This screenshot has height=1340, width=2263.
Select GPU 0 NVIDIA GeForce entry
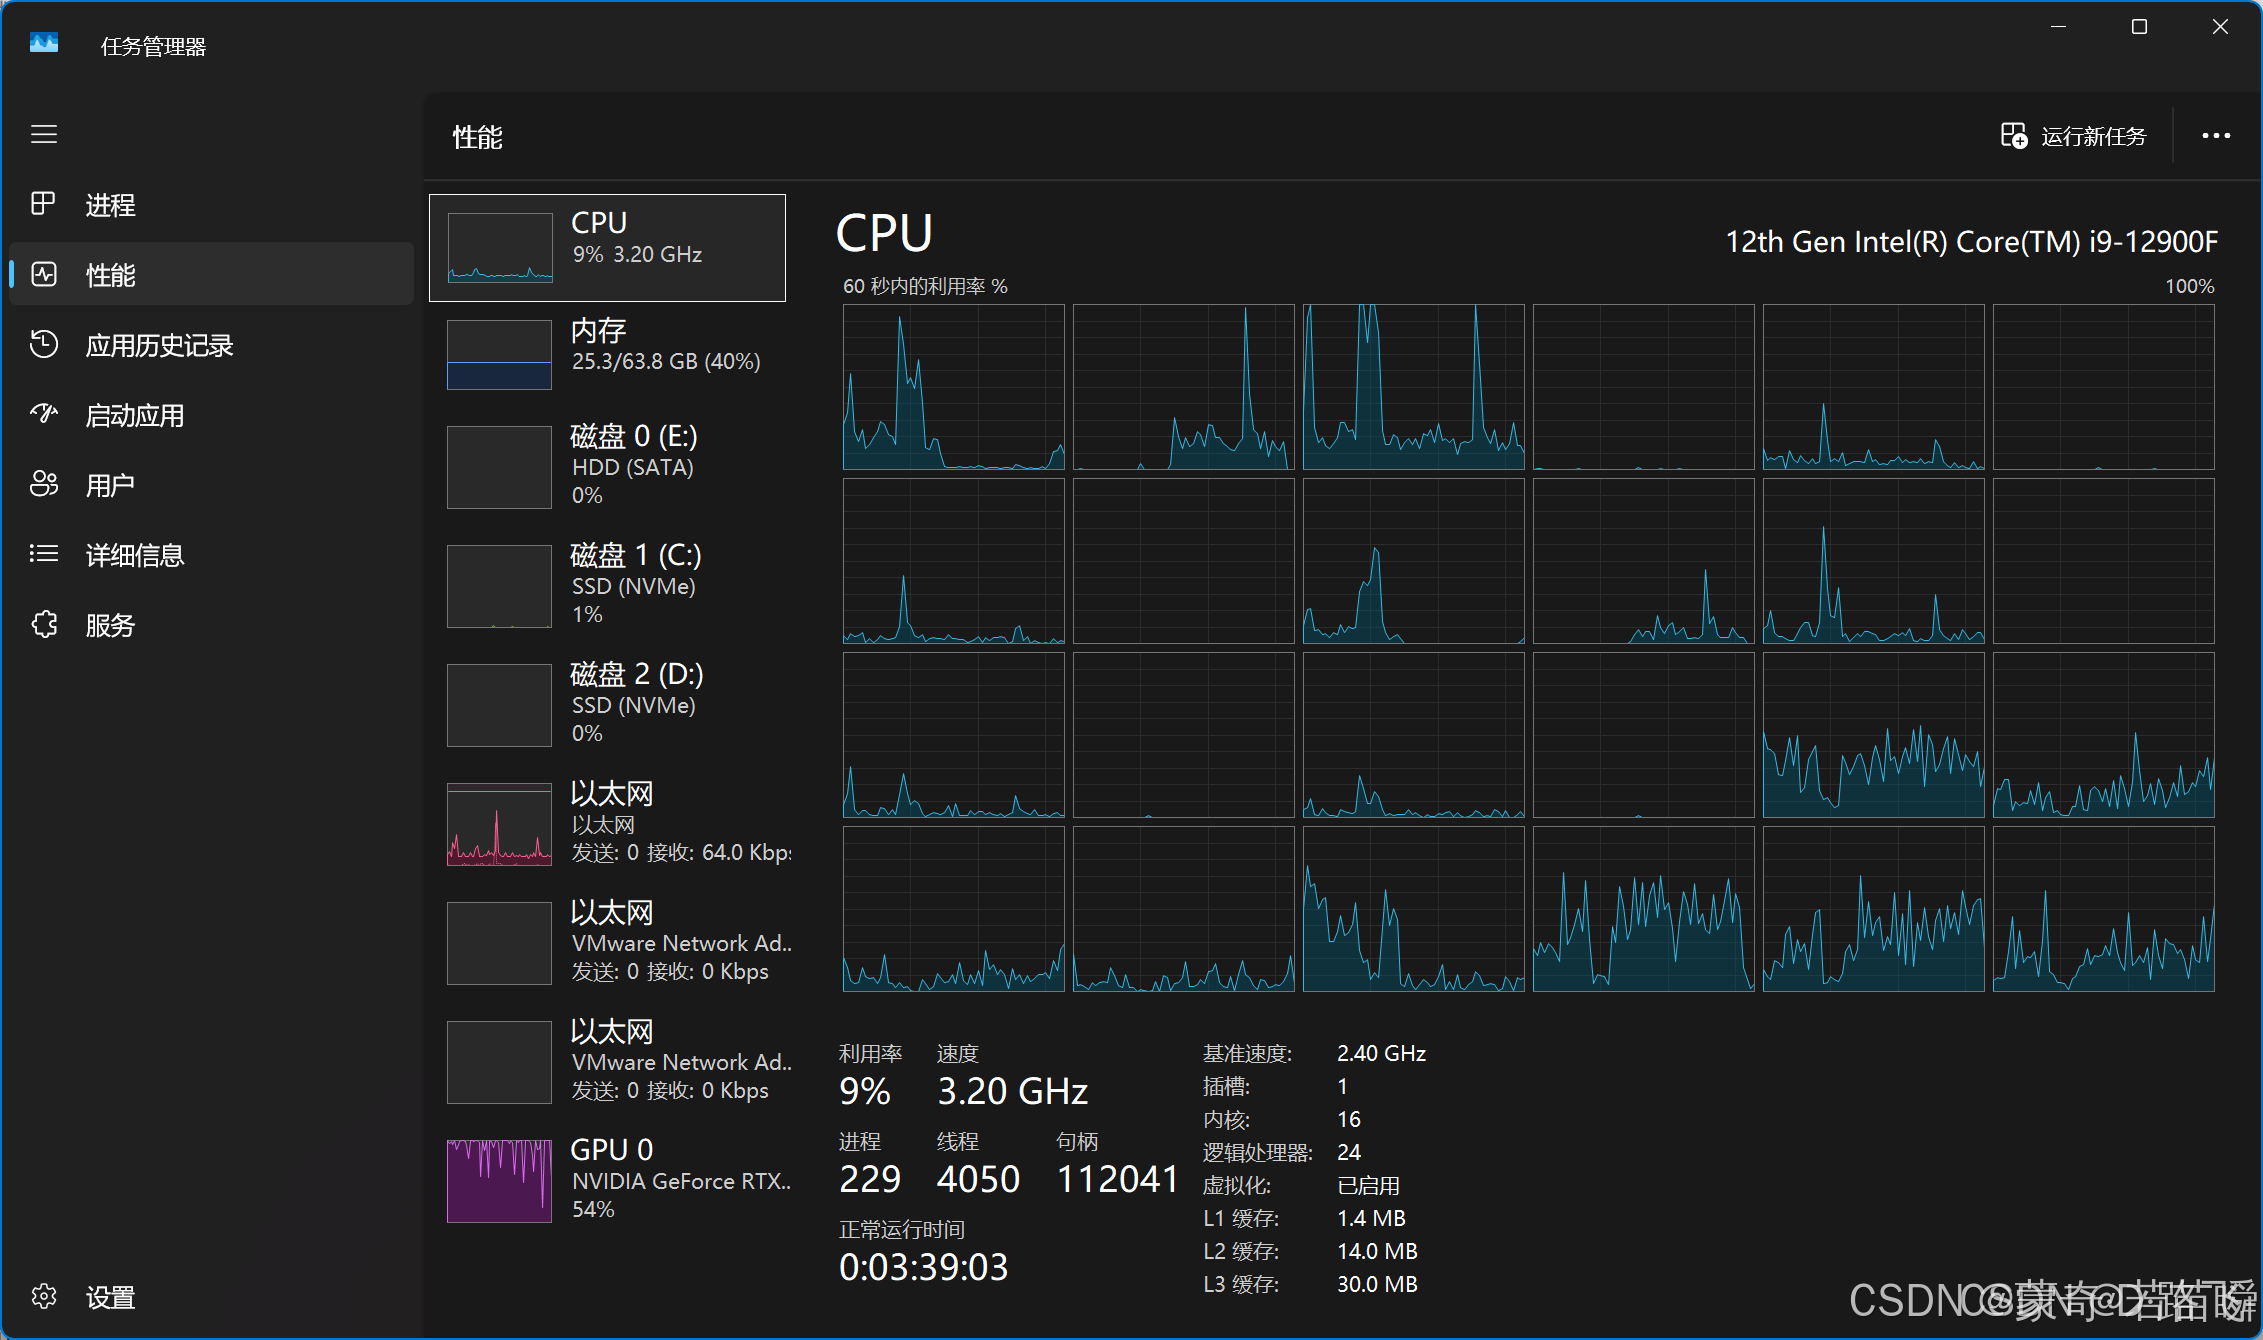(607, 1180)
